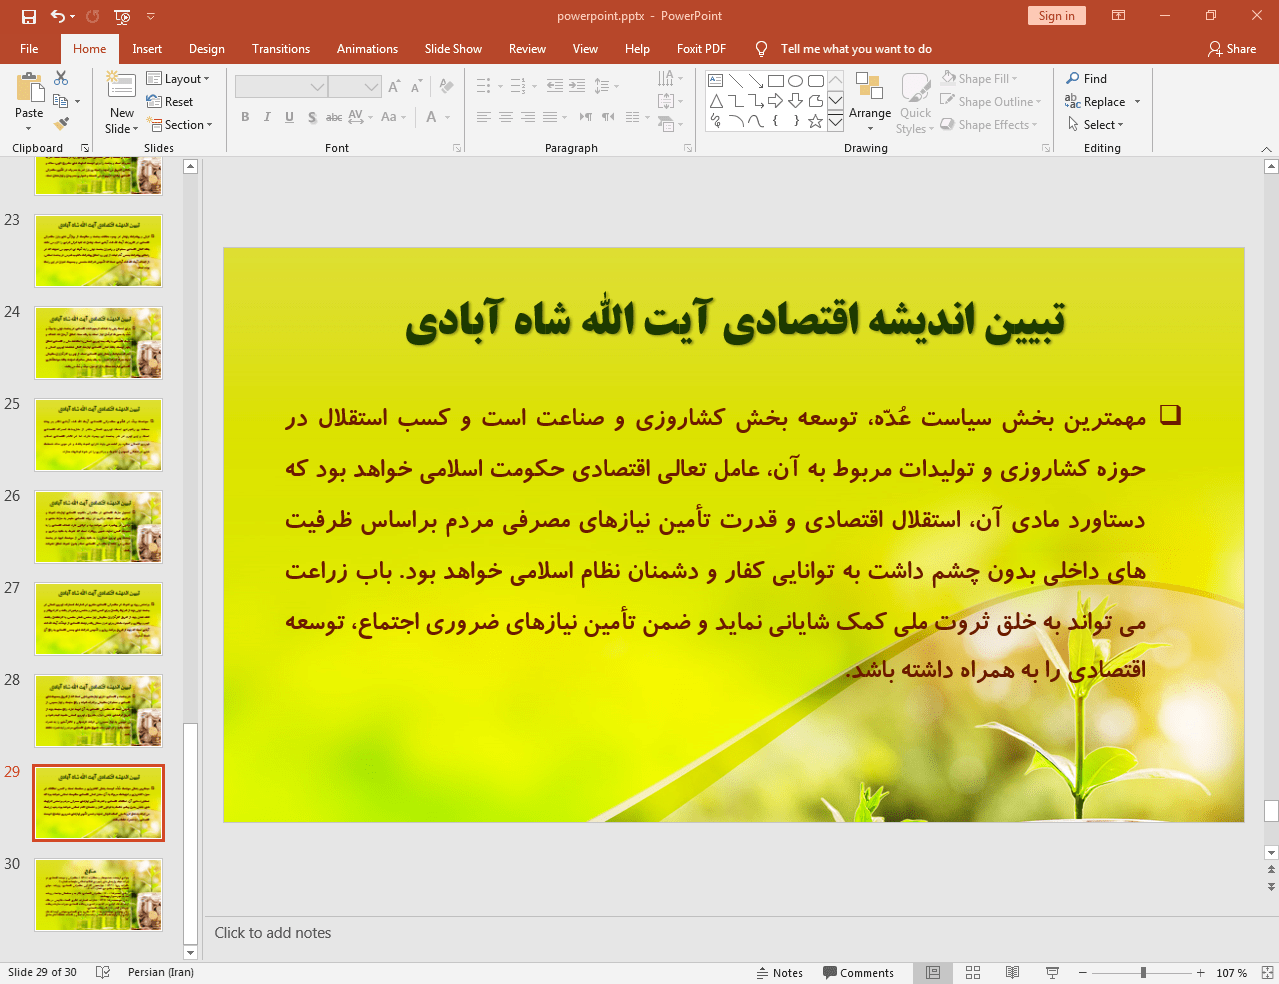This screenshot has width=1279, height=984.
Task: Open Shape Fill color options
Action: [x=980, y=79]
